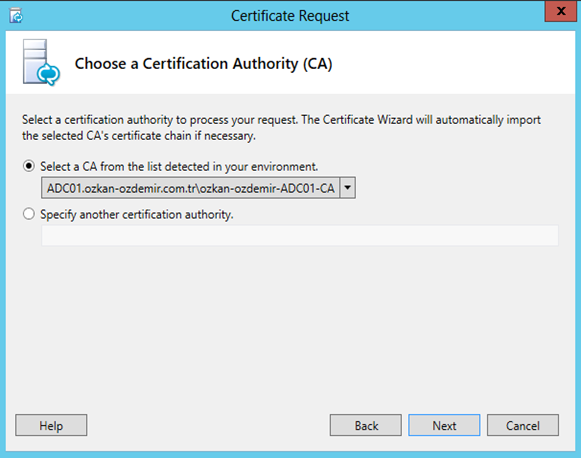This screenshot has height=458, width=581.
Task: Click the wizard description paragraph text
Action: pyautogui.click(x=281, y=128)
